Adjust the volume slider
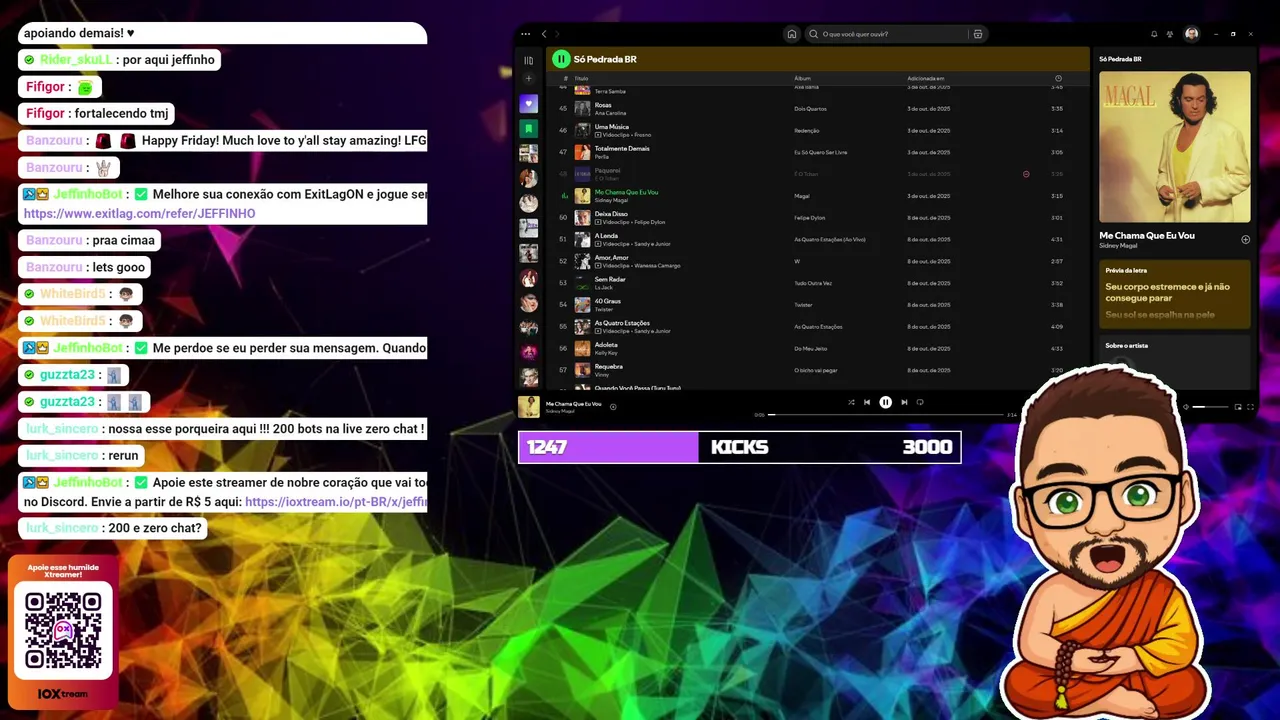This screenshot has height=720, width=1280. click(x=1210, y=407)
